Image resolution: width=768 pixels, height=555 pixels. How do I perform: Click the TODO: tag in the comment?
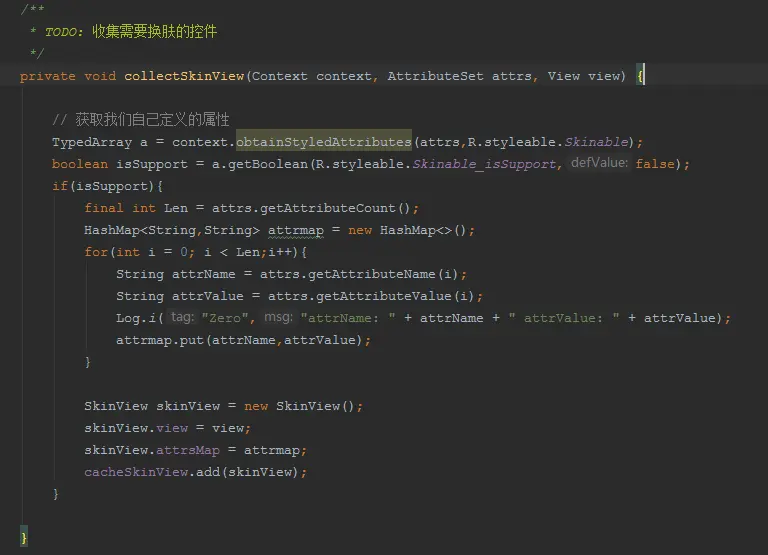64,32
